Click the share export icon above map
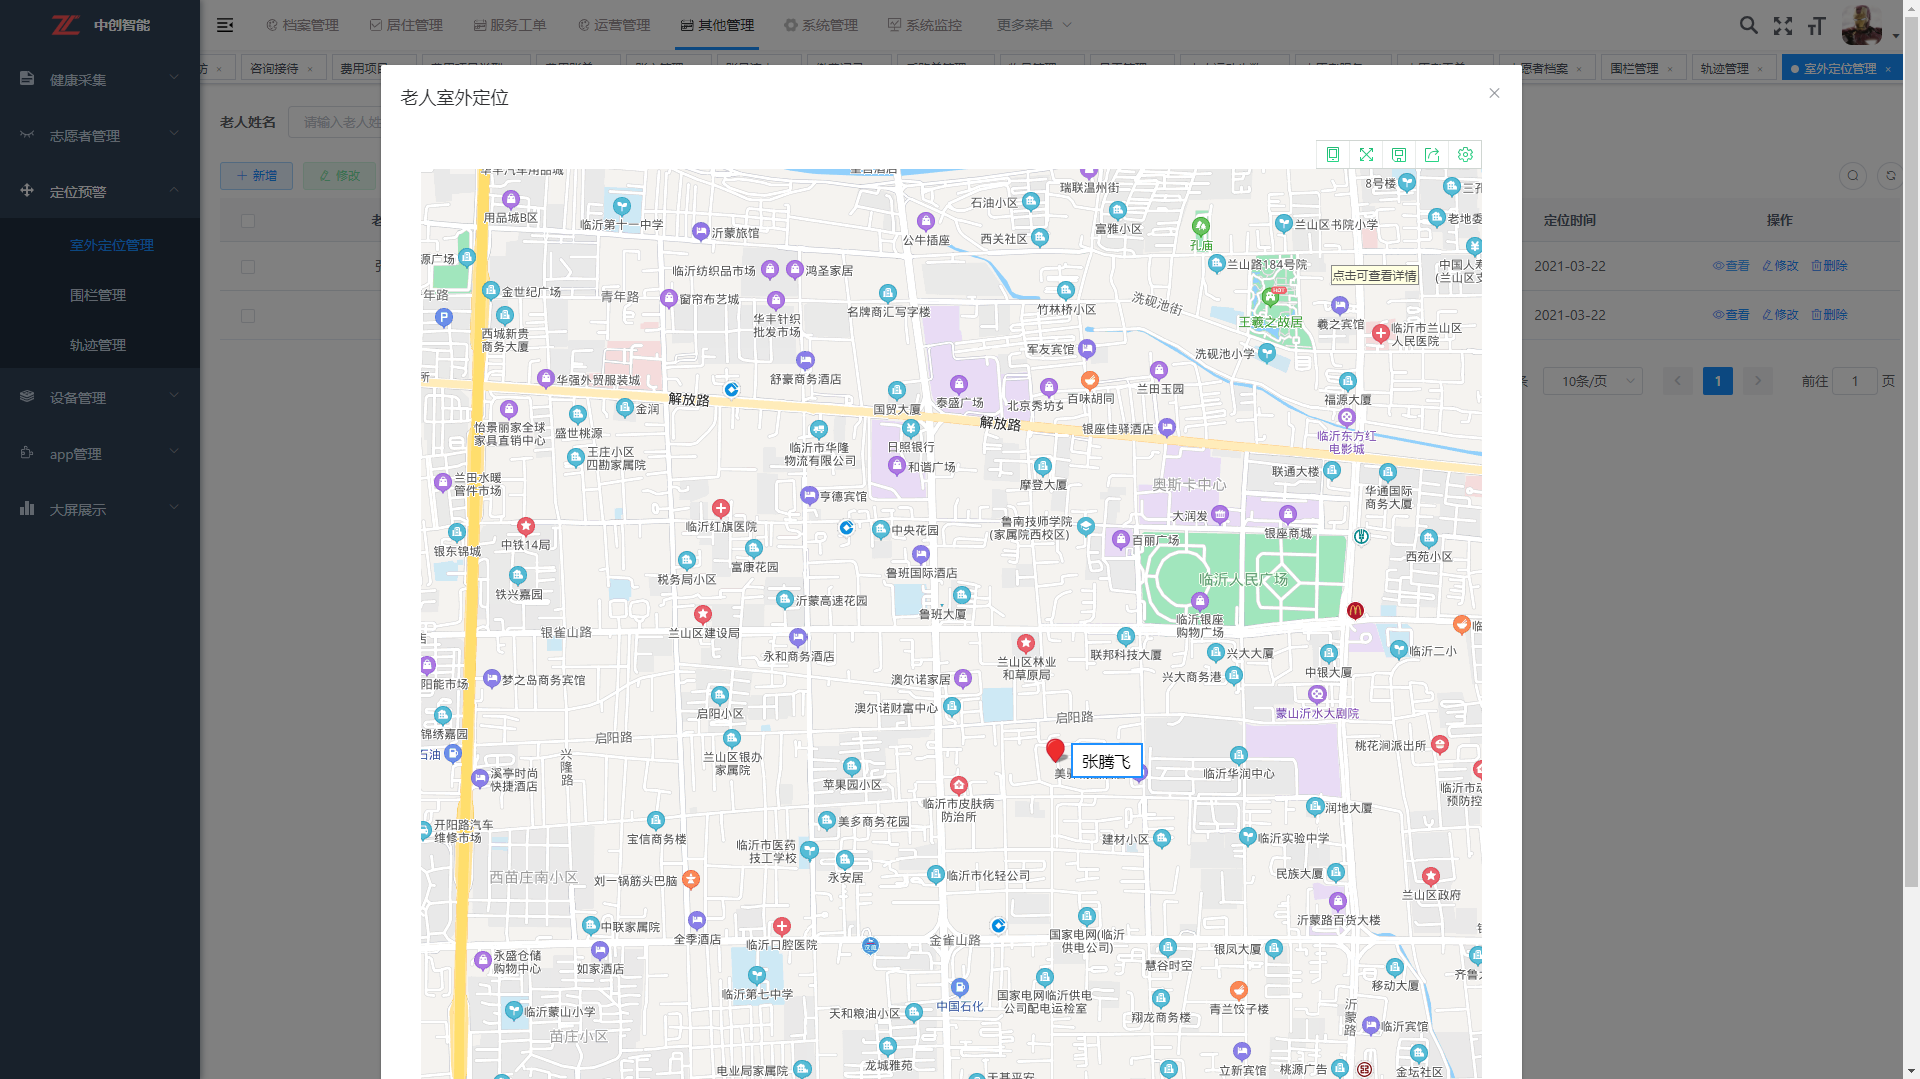This screenshot has width=1920, height=1079. [x=1432, y=155]
